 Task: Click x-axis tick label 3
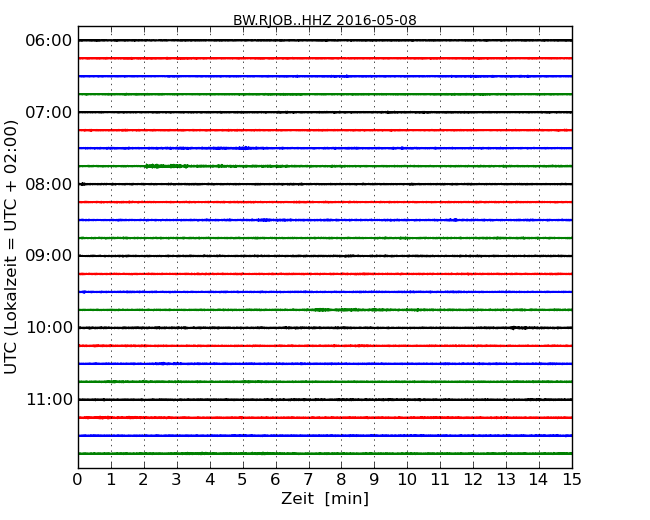click(177, 480)
